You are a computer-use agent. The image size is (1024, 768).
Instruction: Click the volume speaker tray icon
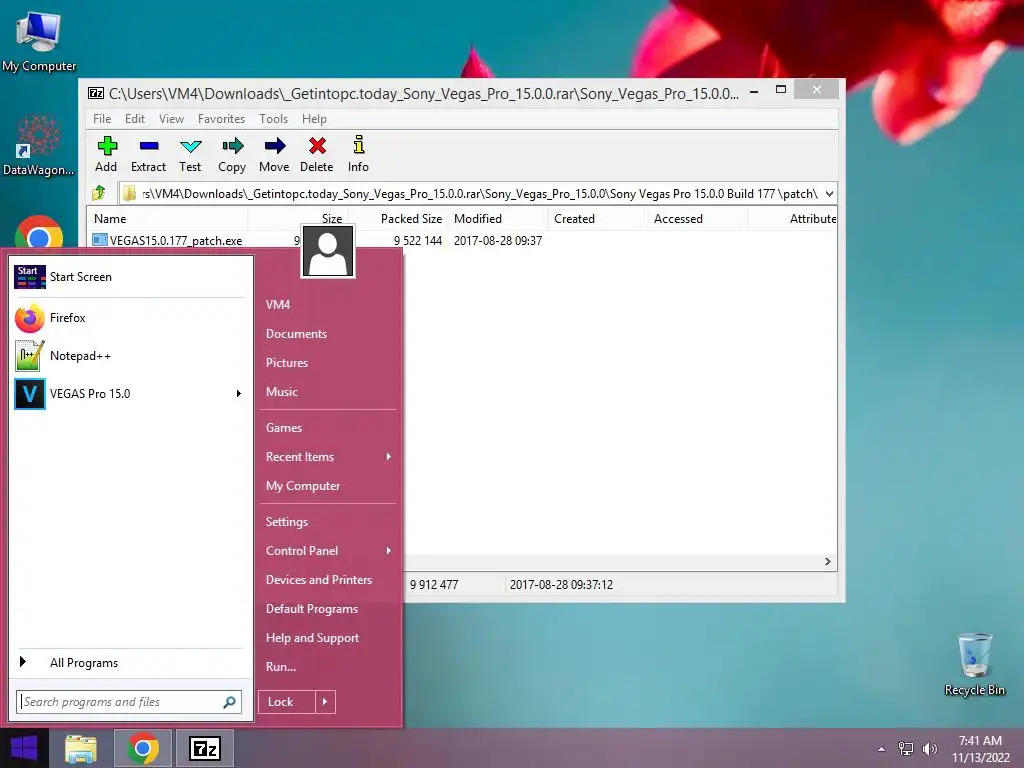tap(929, 748)
